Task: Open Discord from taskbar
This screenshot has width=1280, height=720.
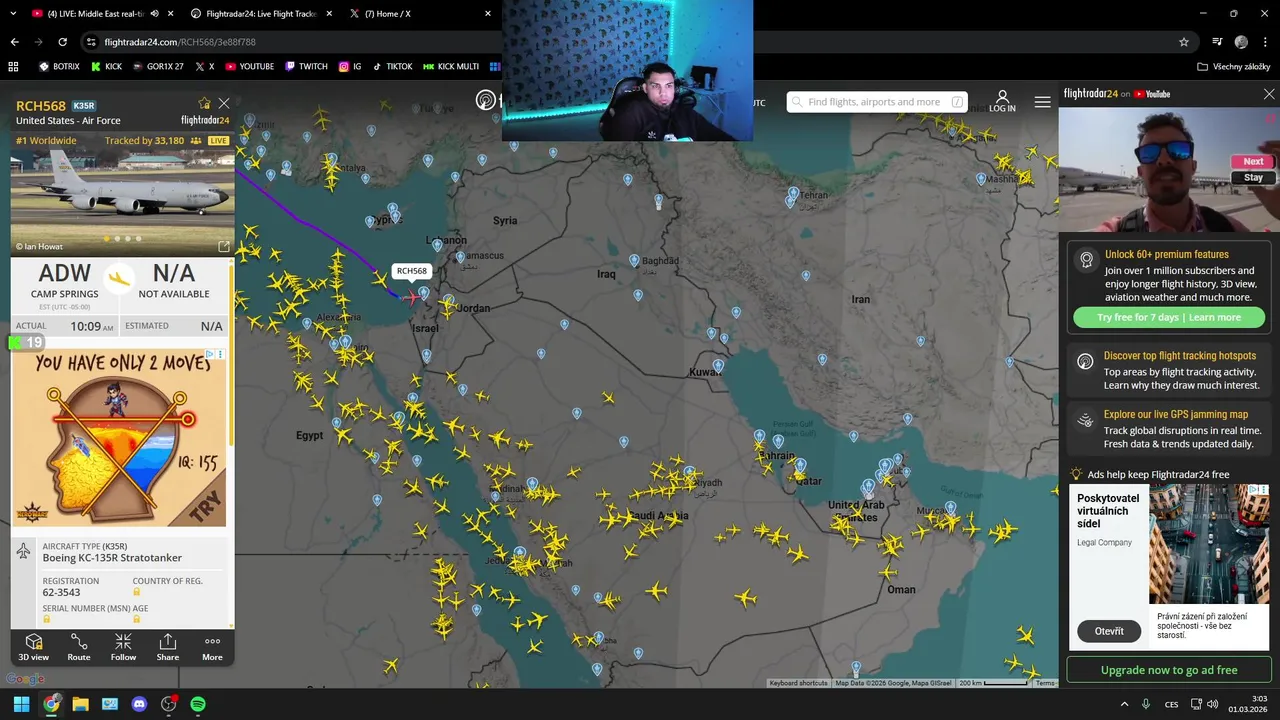Action: (139, 704)
